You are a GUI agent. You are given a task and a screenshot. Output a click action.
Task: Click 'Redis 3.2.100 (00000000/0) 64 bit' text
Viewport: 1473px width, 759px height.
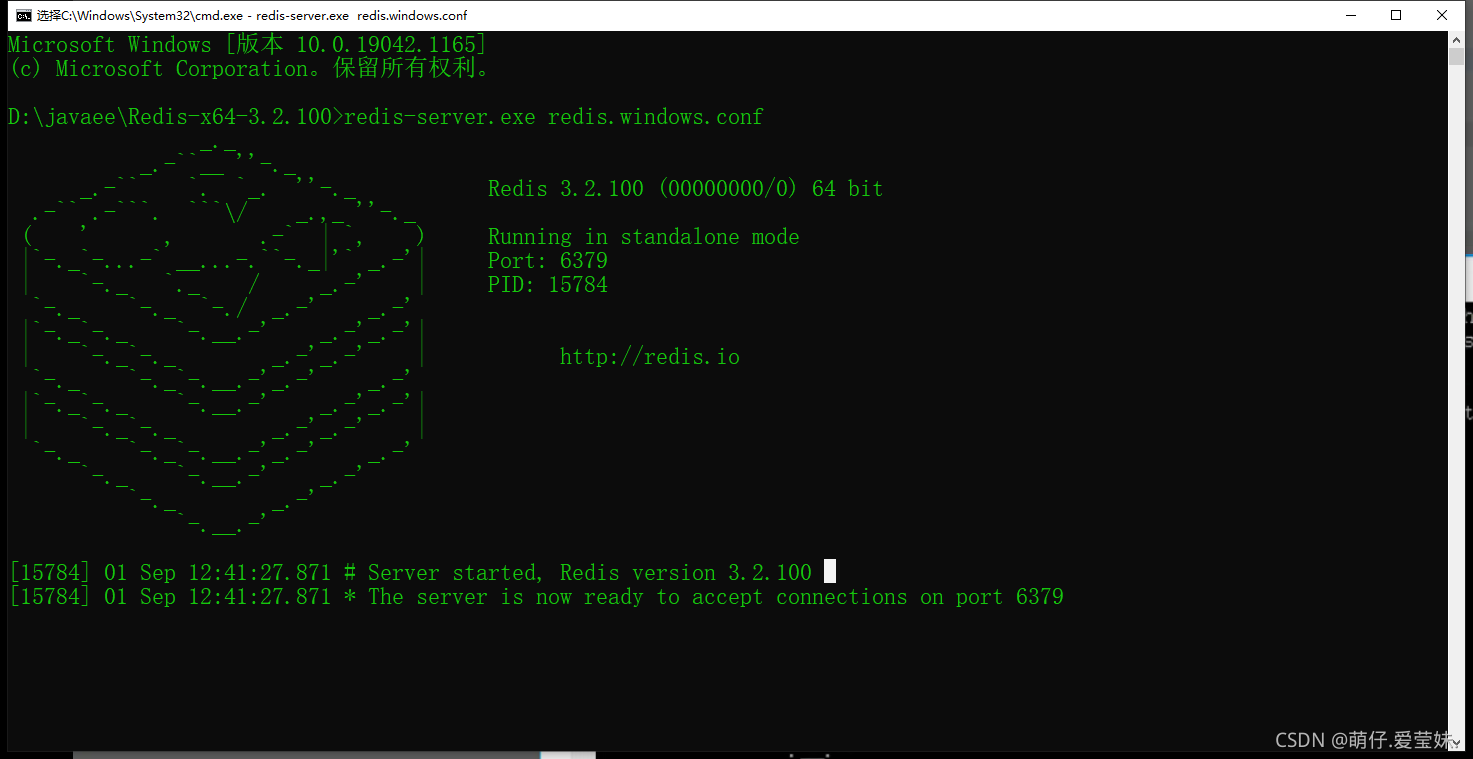coord(686,189)
